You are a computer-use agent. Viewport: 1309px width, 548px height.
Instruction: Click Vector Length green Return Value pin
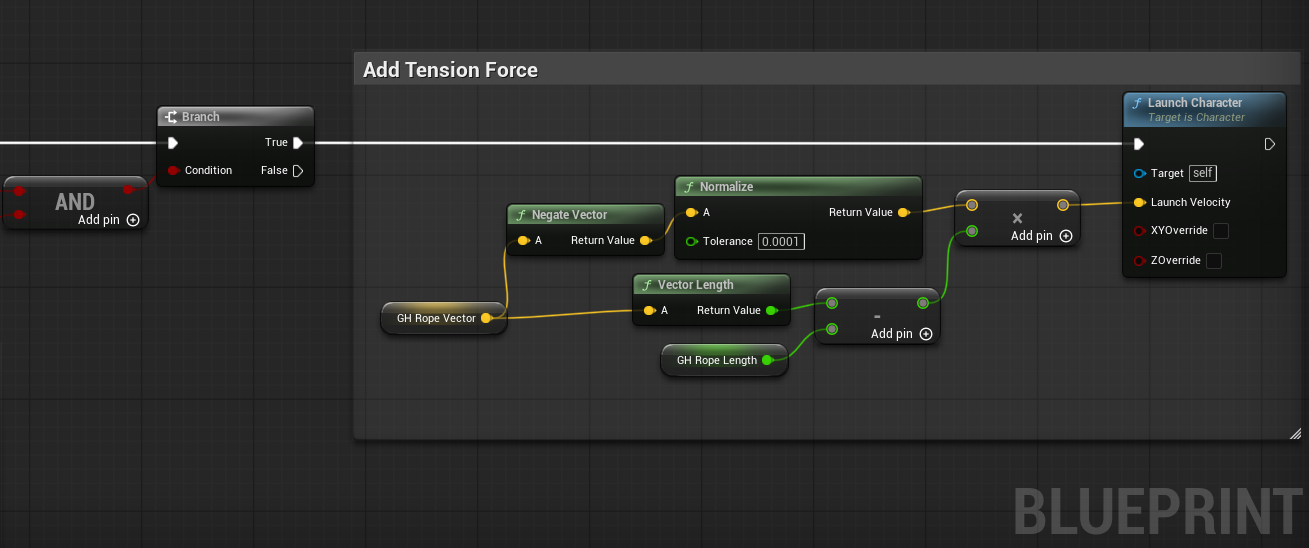[771, 310]
